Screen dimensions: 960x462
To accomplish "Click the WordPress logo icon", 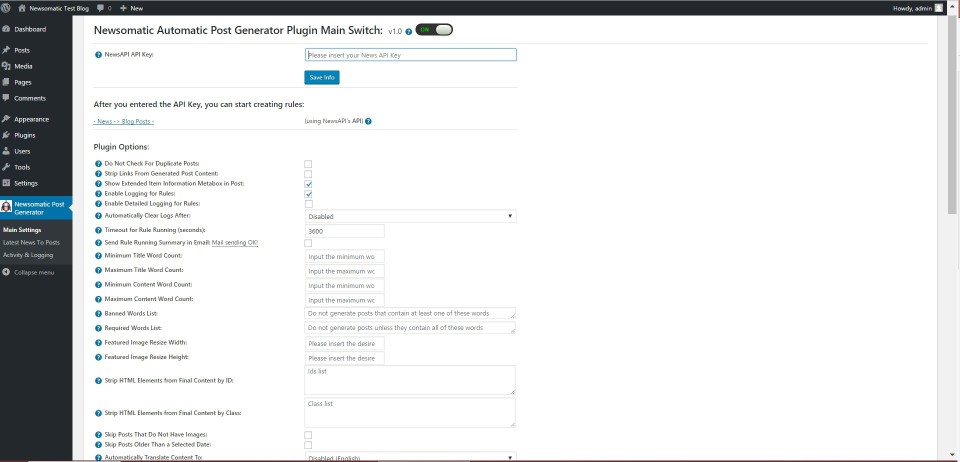I will 8,8.
